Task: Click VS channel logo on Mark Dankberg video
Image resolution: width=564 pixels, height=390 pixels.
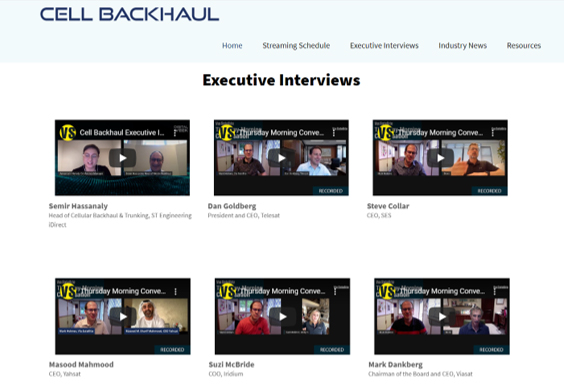Action: click(387, 291)
